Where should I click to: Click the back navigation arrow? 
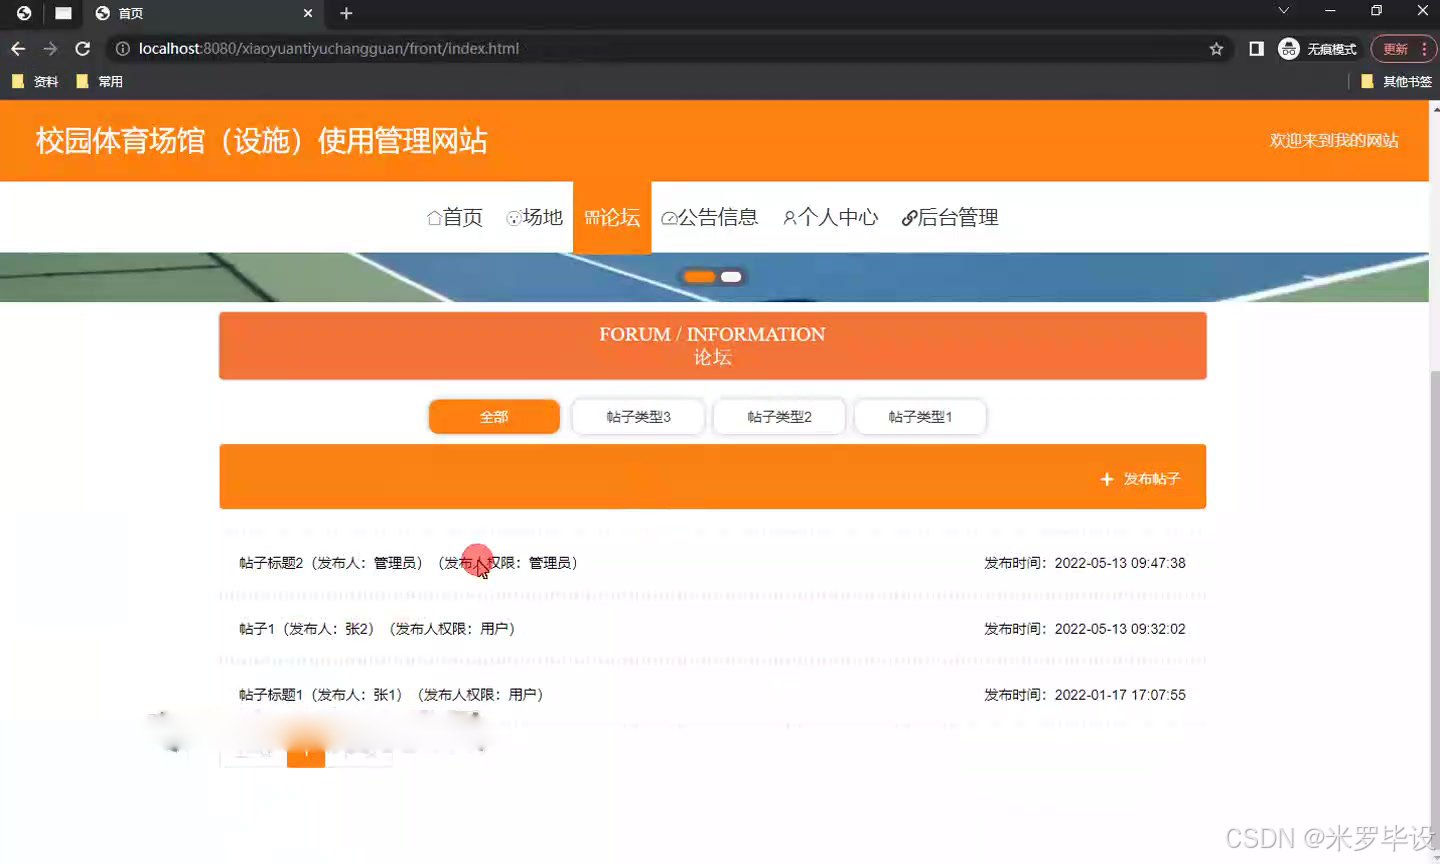coord(17,48)
